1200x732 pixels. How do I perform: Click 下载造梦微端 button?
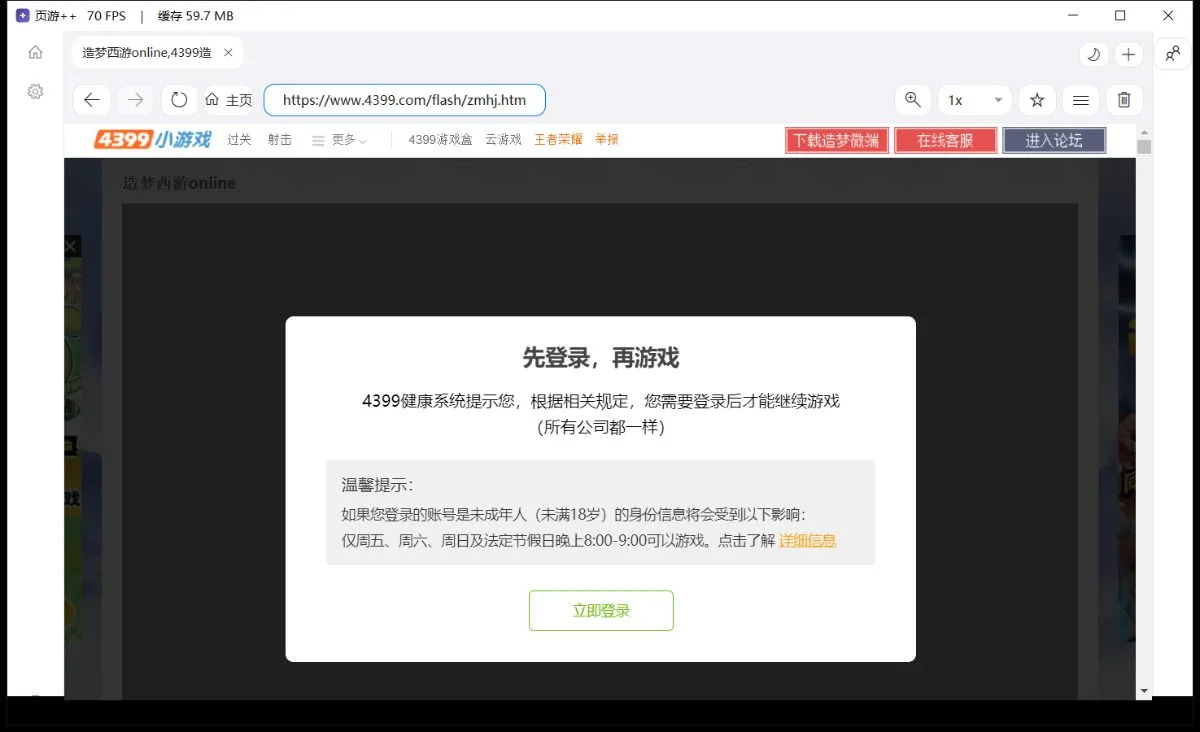[x=837, y=141]
